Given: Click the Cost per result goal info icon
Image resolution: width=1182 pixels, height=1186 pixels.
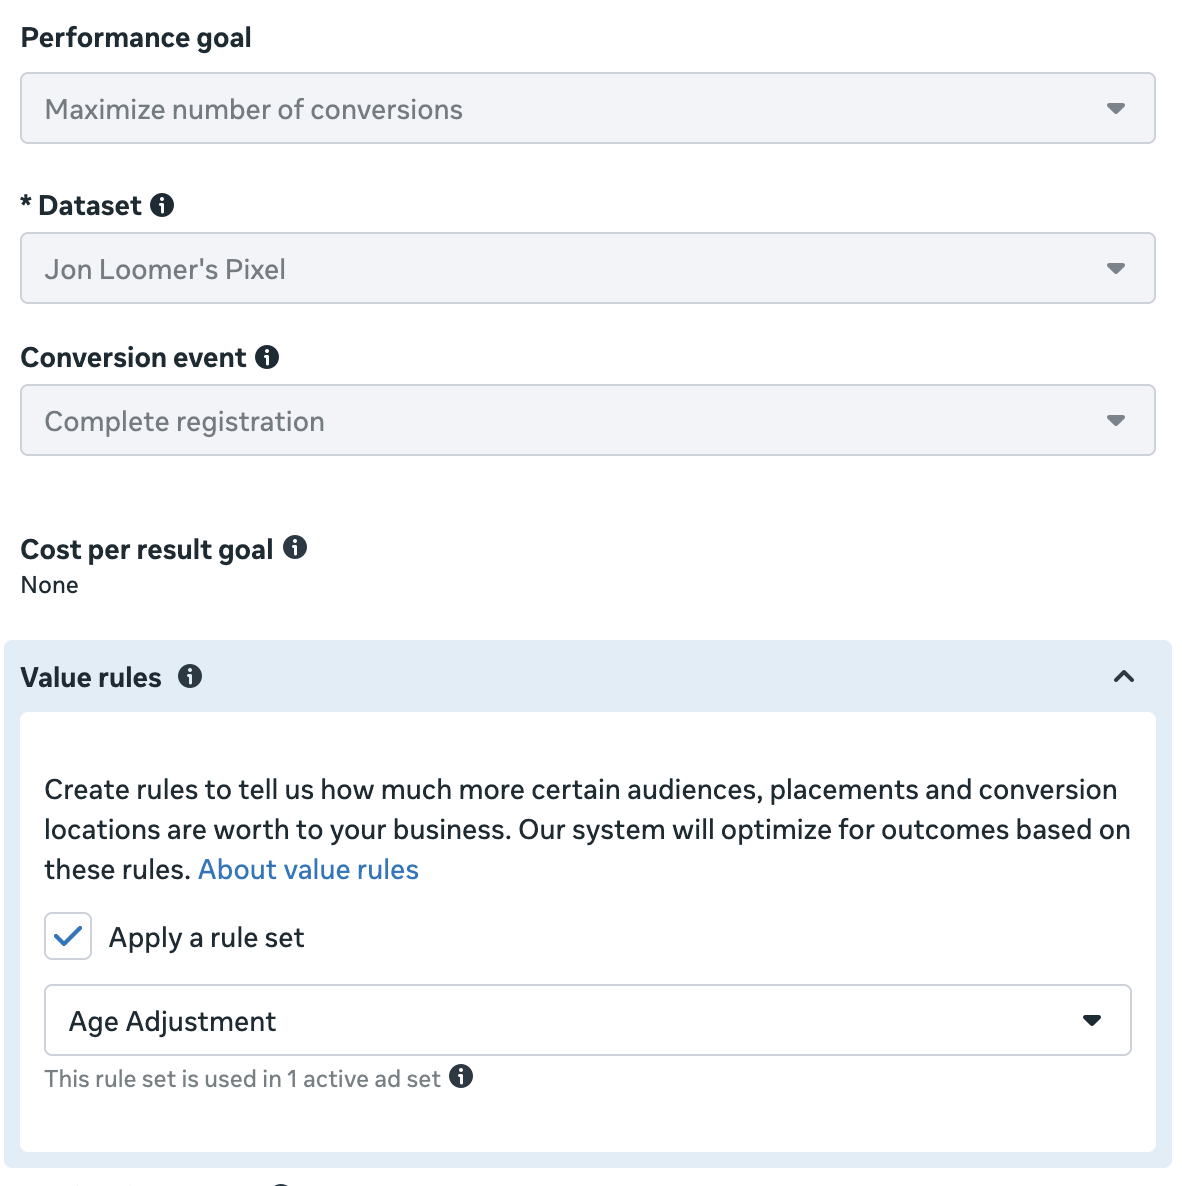Looking at the screenshot, I should tap(295, 547).
